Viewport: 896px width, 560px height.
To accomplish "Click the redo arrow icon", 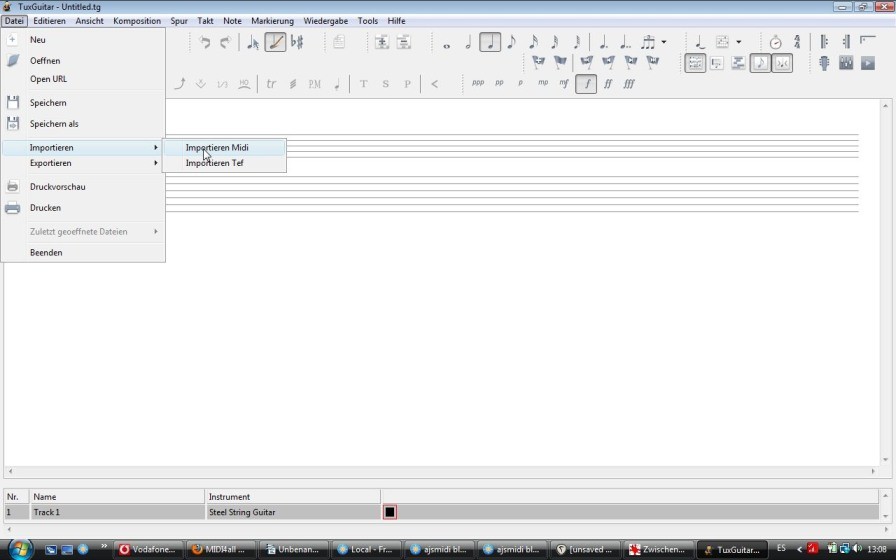I will [x=225, y=42].
